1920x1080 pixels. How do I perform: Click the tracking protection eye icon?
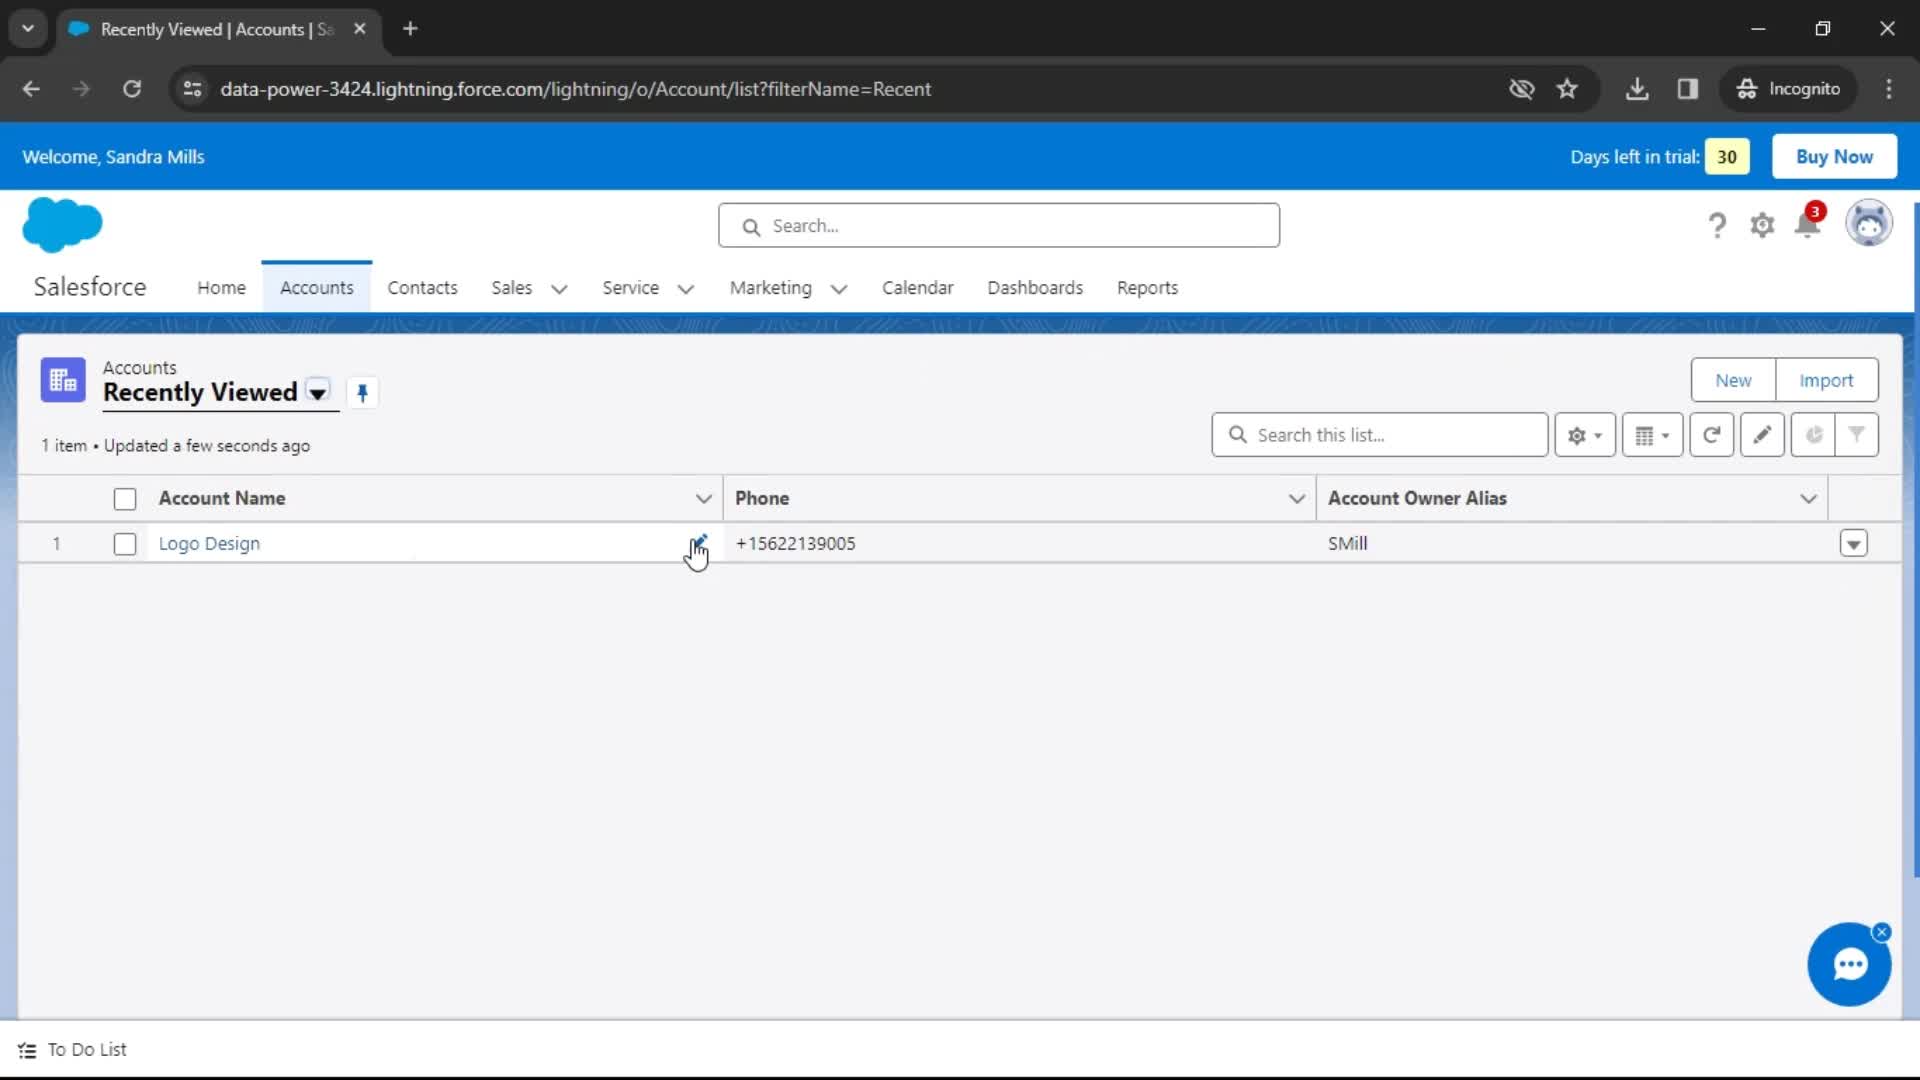(x=1521, y=89)
